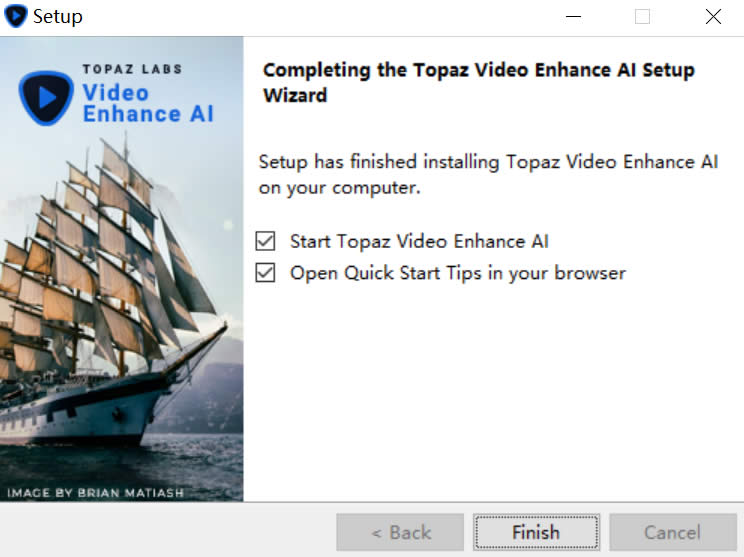Viewport: 744px width, 557px height.
Task: Click the Cancel button
Action: tap(673, 532)
